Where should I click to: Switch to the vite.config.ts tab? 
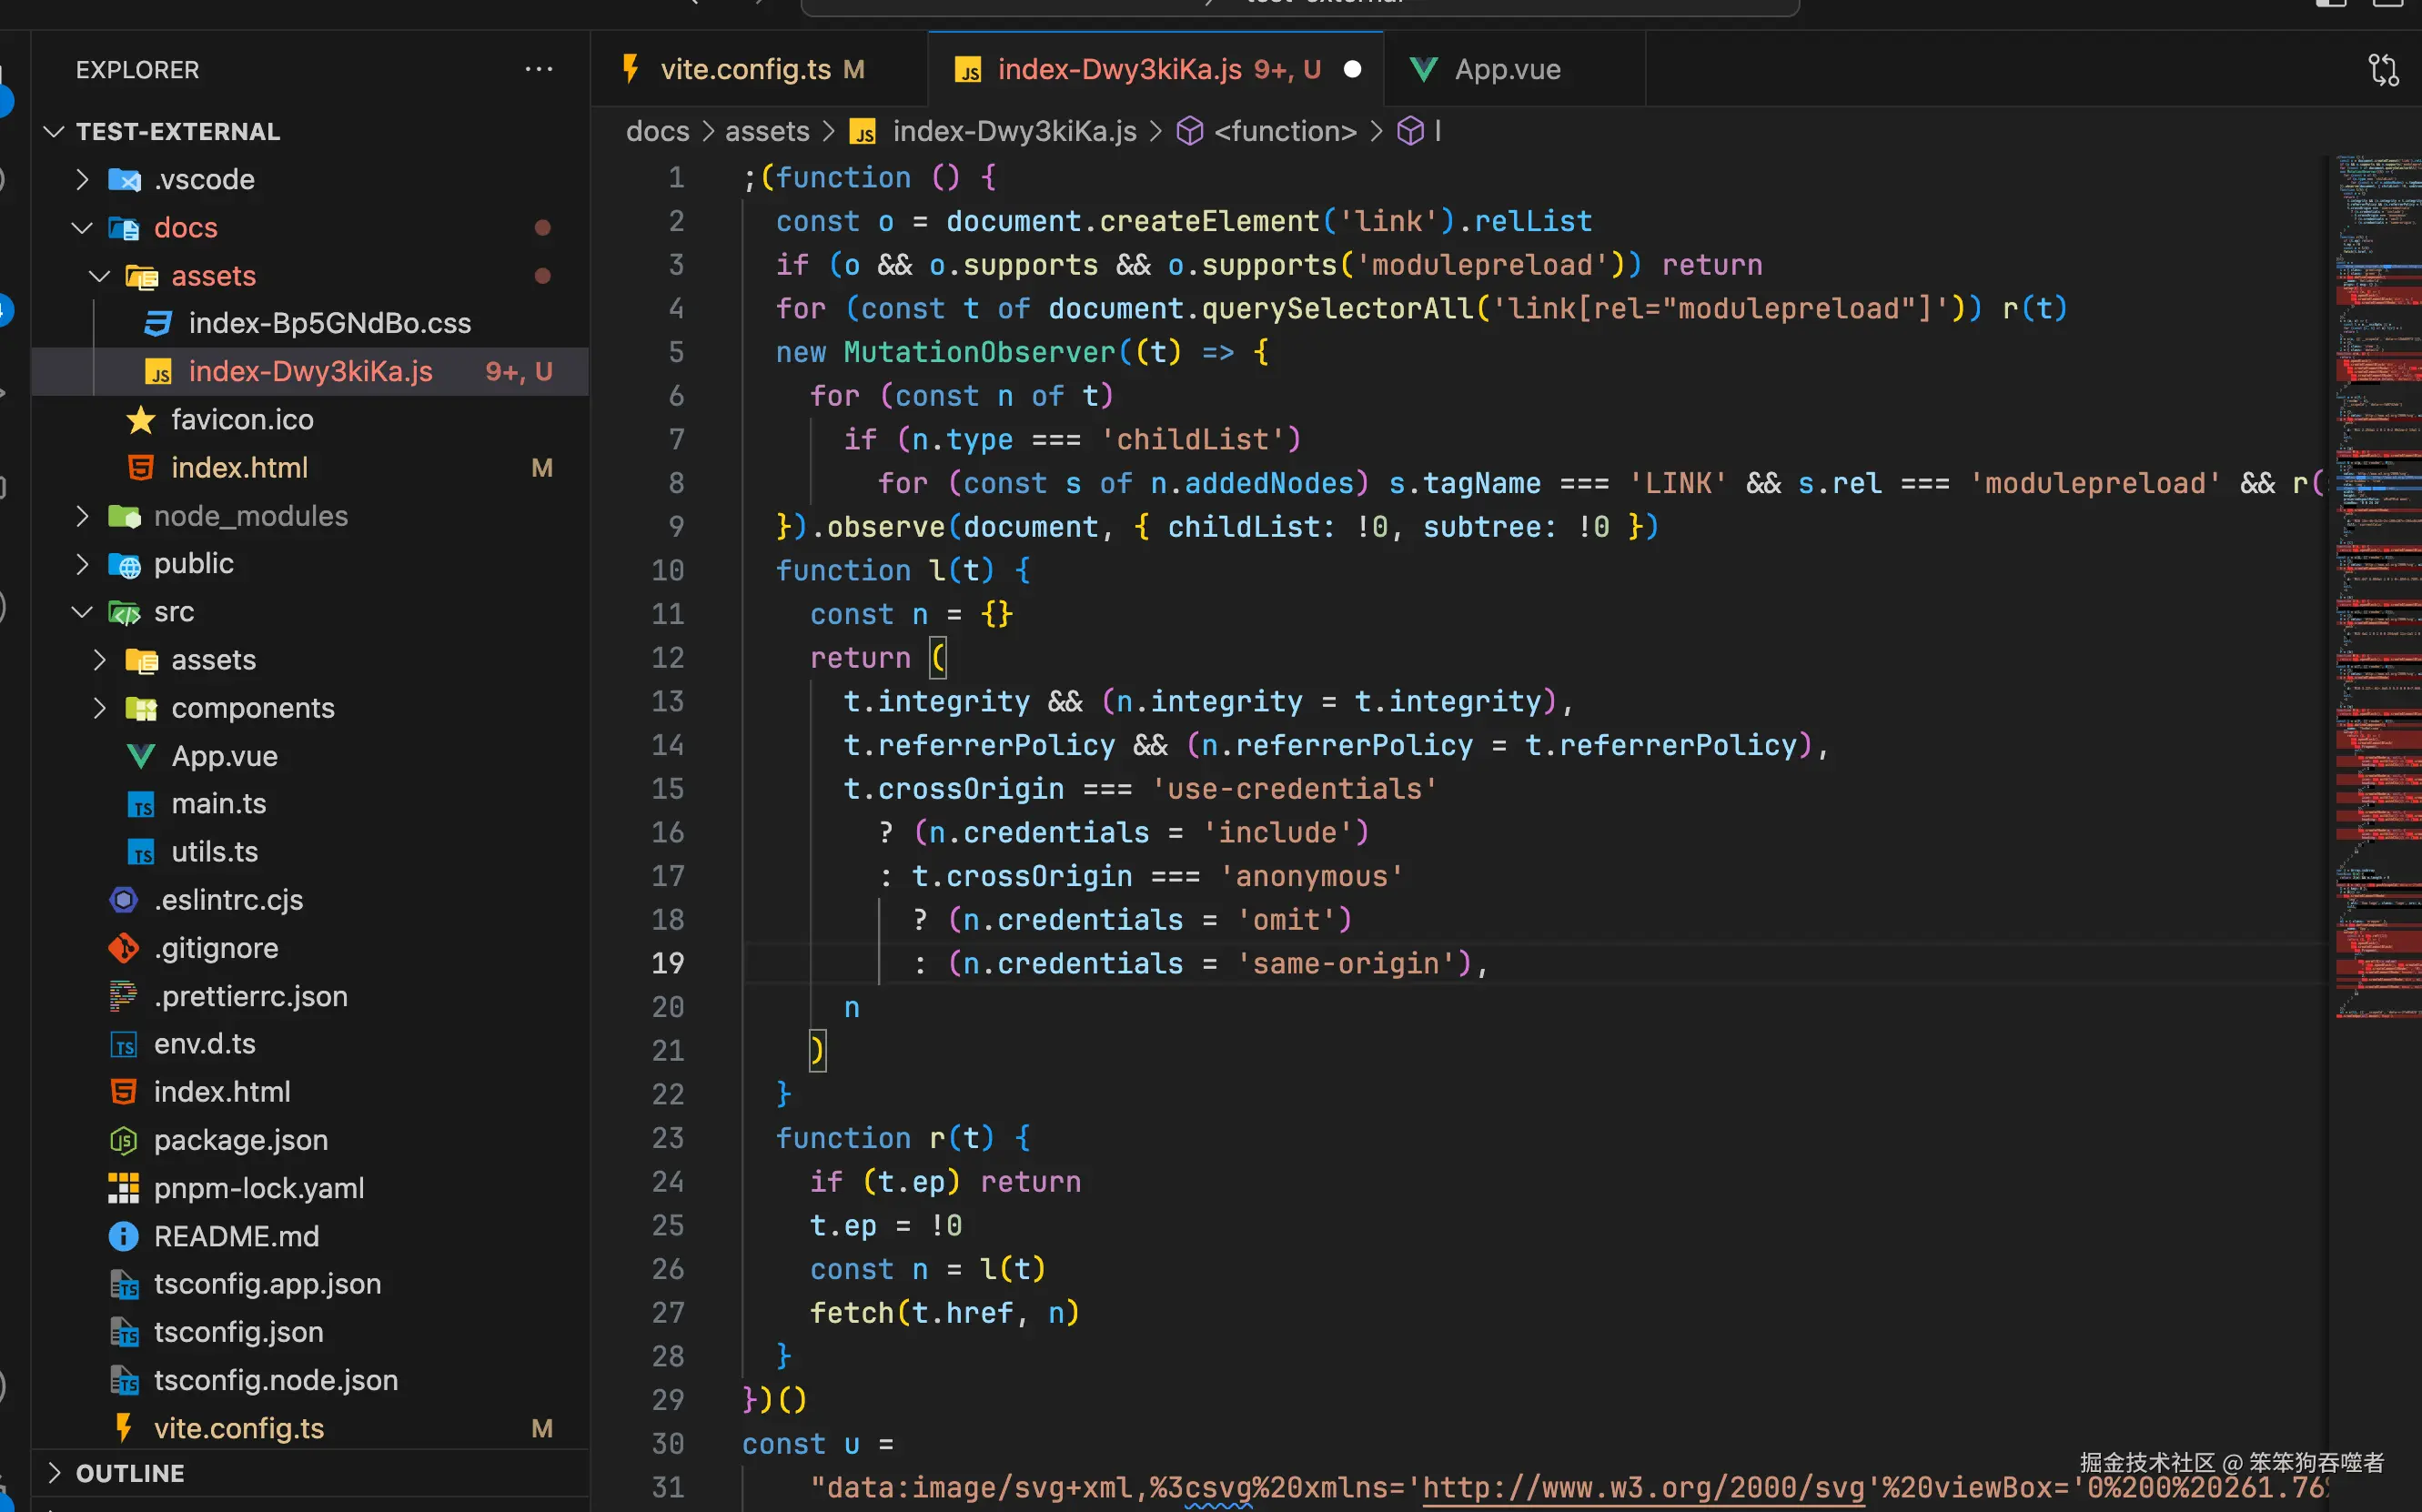tap(745, 69)
